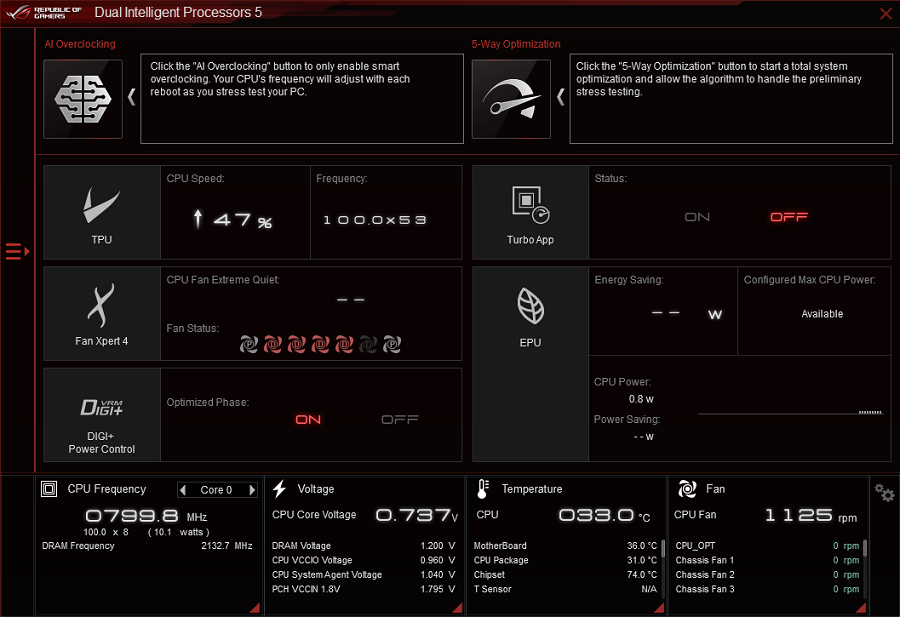
Task: Click the Chassis Fan 3 row
Action: point(767,589)
